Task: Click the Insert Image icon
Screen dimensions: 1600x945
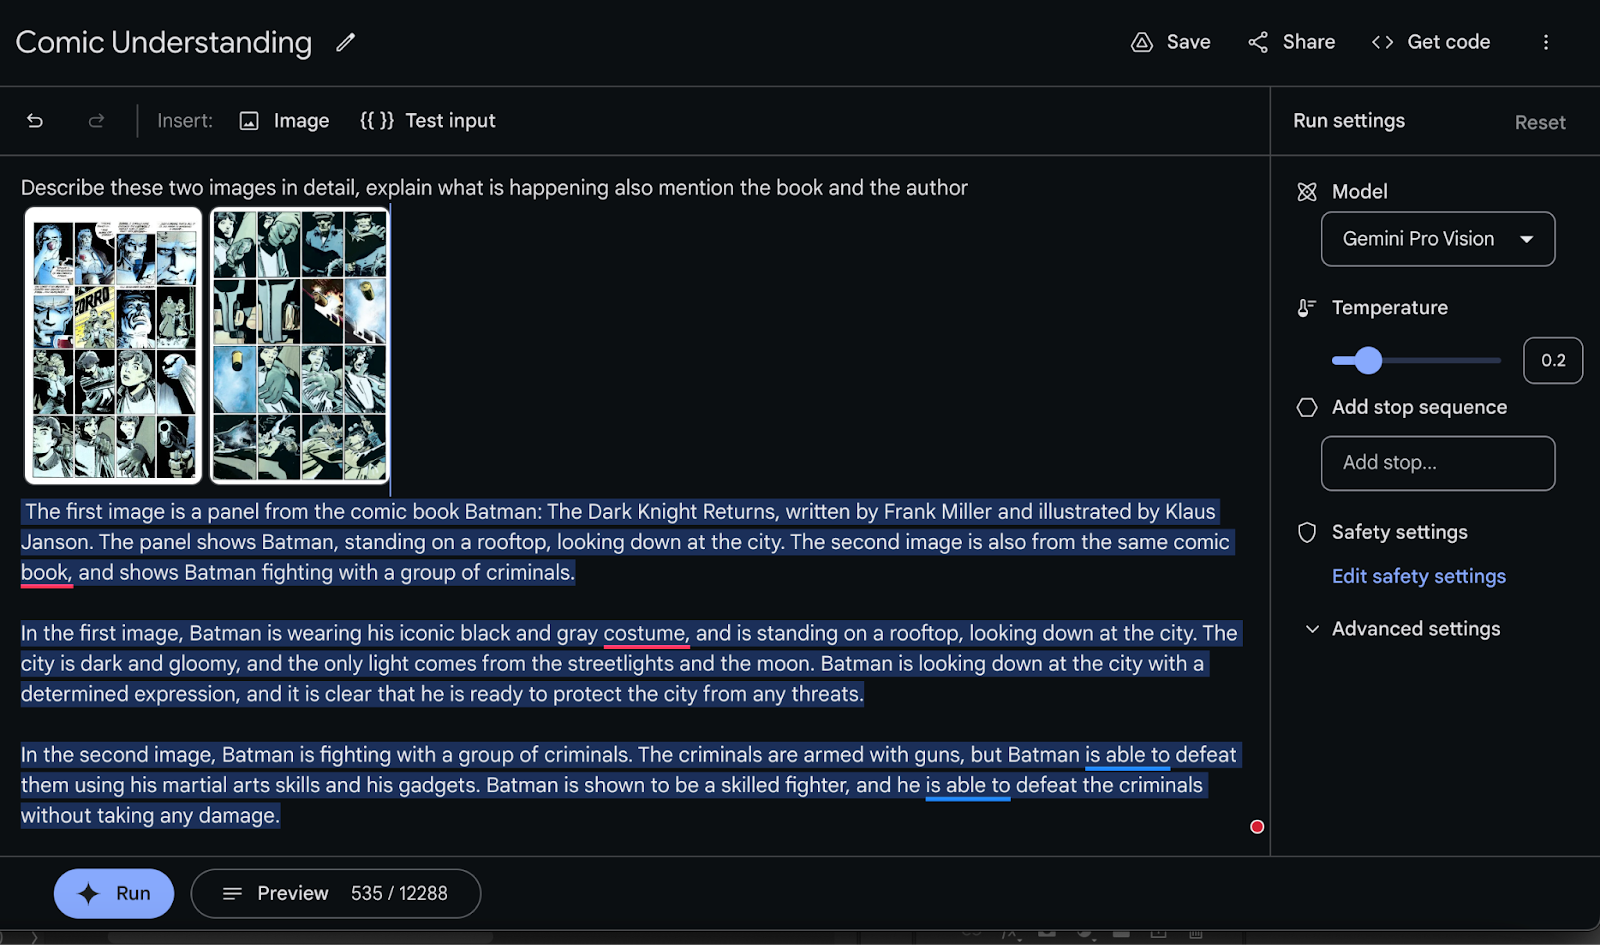Action: point(249,121)
